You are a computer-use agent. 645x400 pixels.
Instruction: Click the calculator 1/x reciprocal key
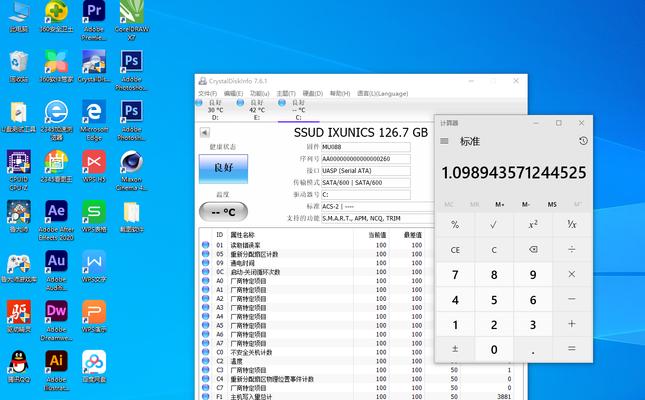[x=572, y=225]
